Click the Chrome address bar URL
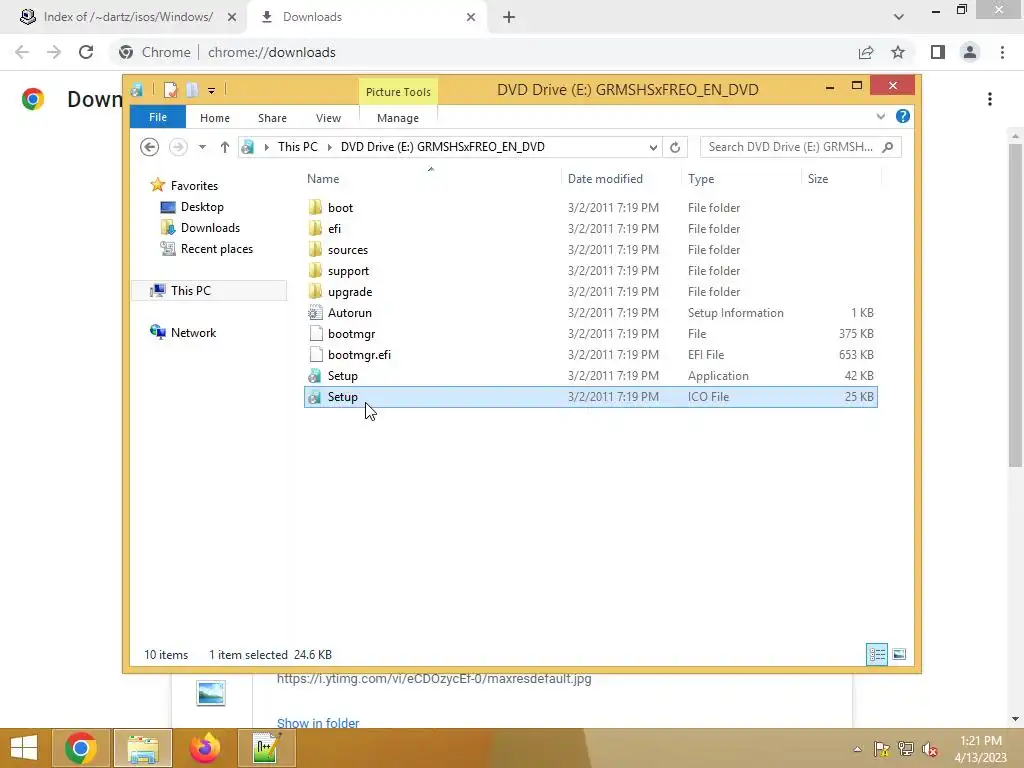The image size is (1024, 768). pyautogui.click(x=272, y=52)
